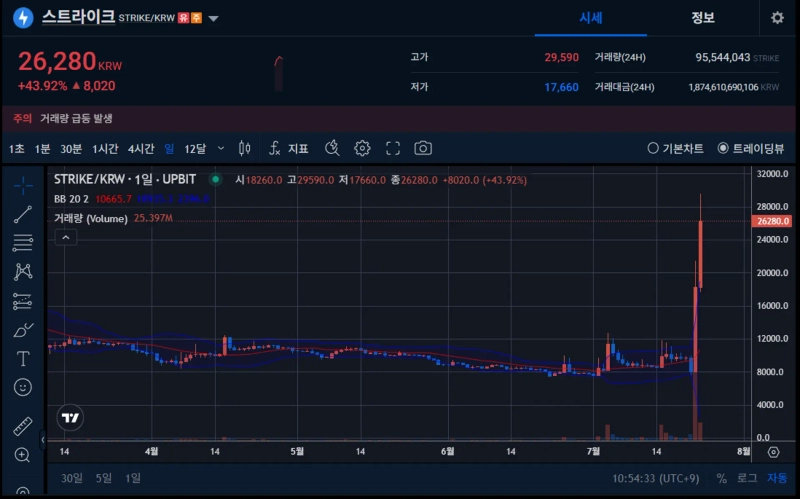Select the text annotation tool

23,358
